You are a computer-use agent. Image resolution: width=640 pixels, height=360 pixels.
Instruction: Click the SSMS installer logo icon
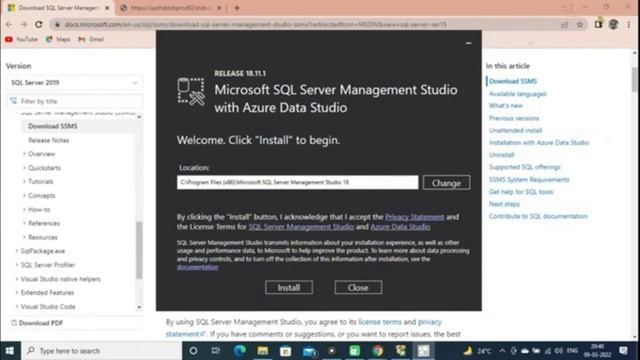pos(191,91)
